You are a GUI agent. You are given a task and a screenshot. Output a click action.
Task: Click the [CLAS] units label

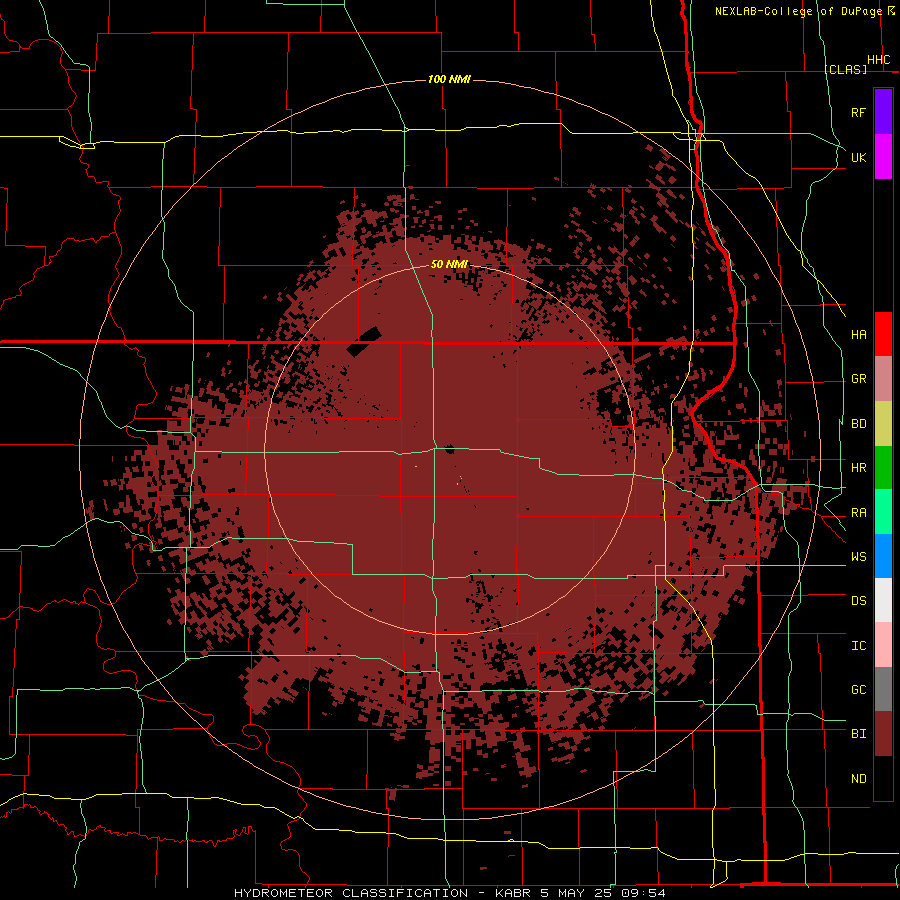pyautogui.click(x=845, y=69)
